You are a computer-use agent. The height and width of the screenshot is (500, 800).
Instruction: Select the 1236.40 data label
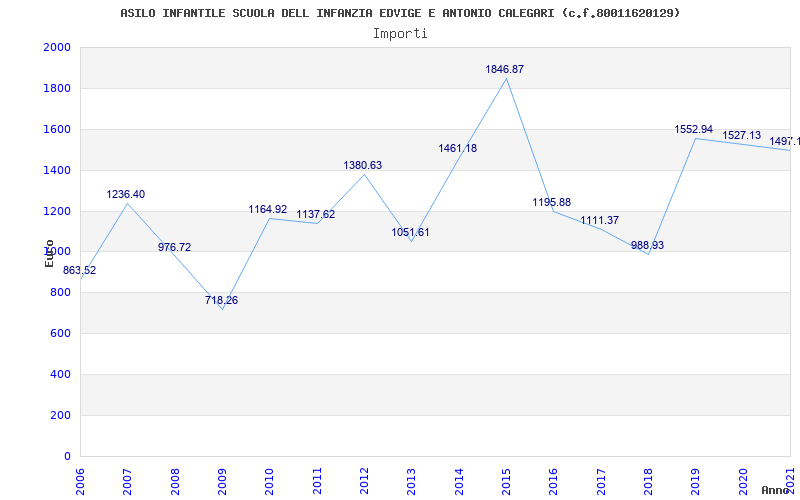[x=126, y=194]
